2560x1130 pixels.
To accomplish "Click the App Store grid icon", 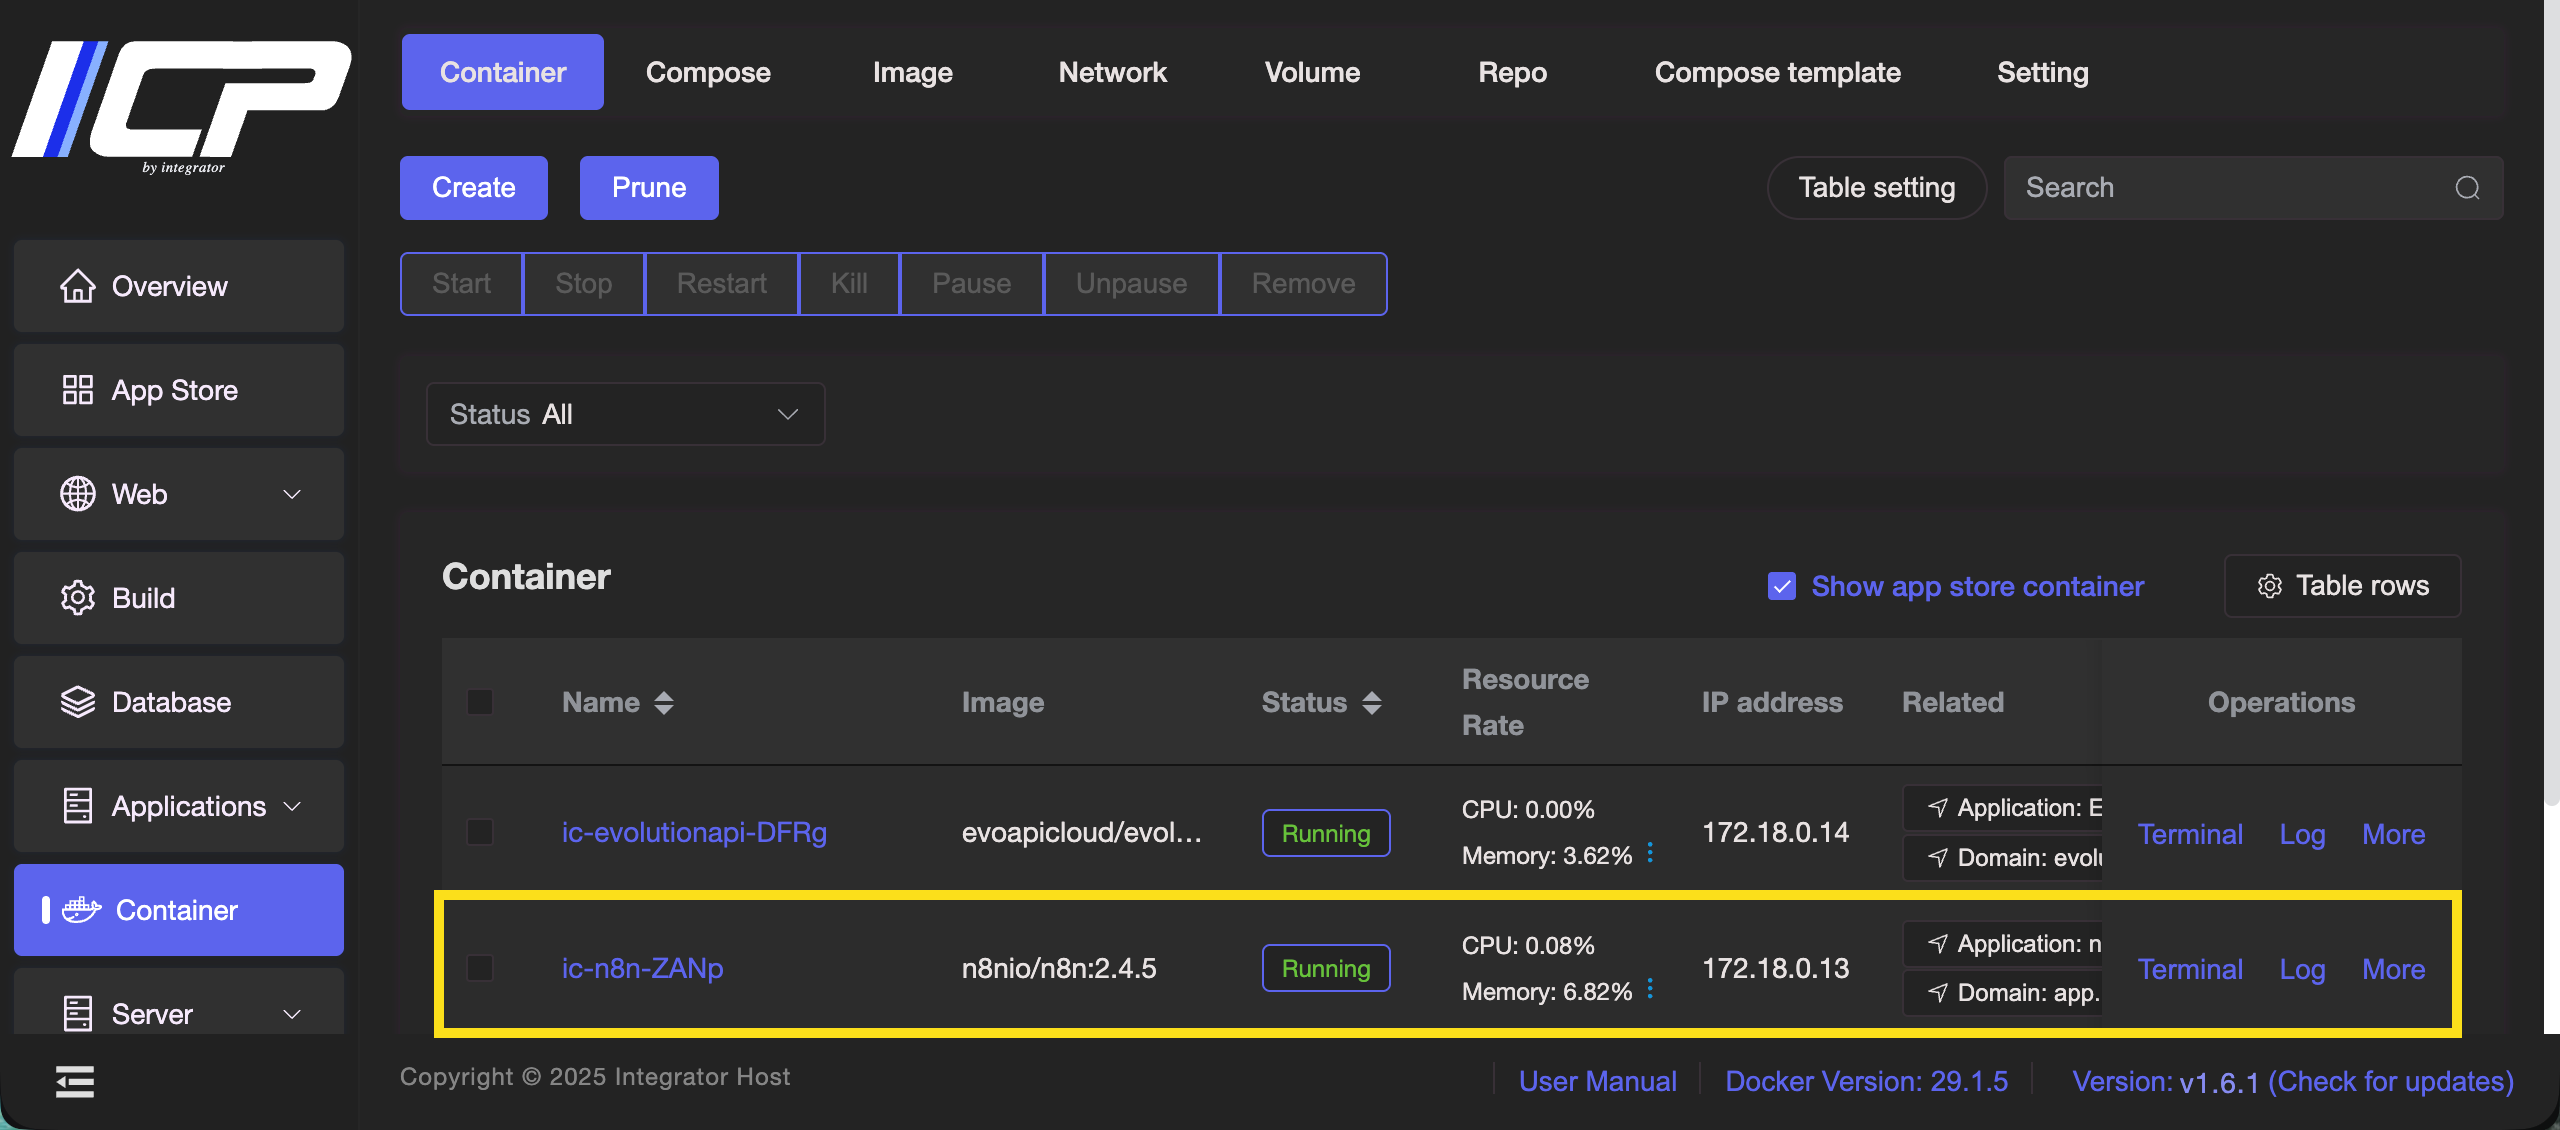I will click(x=78, y=390).
